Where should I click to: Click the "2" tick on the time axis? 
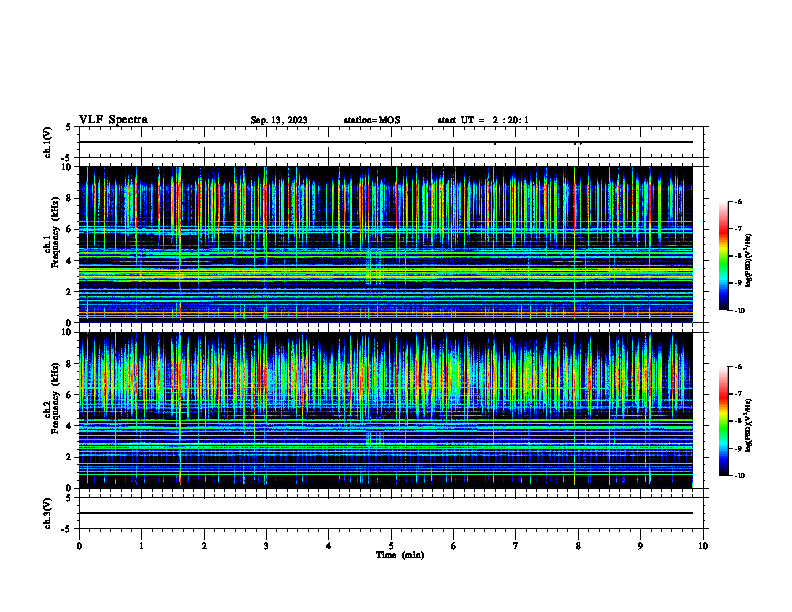[x=204, y=546]
